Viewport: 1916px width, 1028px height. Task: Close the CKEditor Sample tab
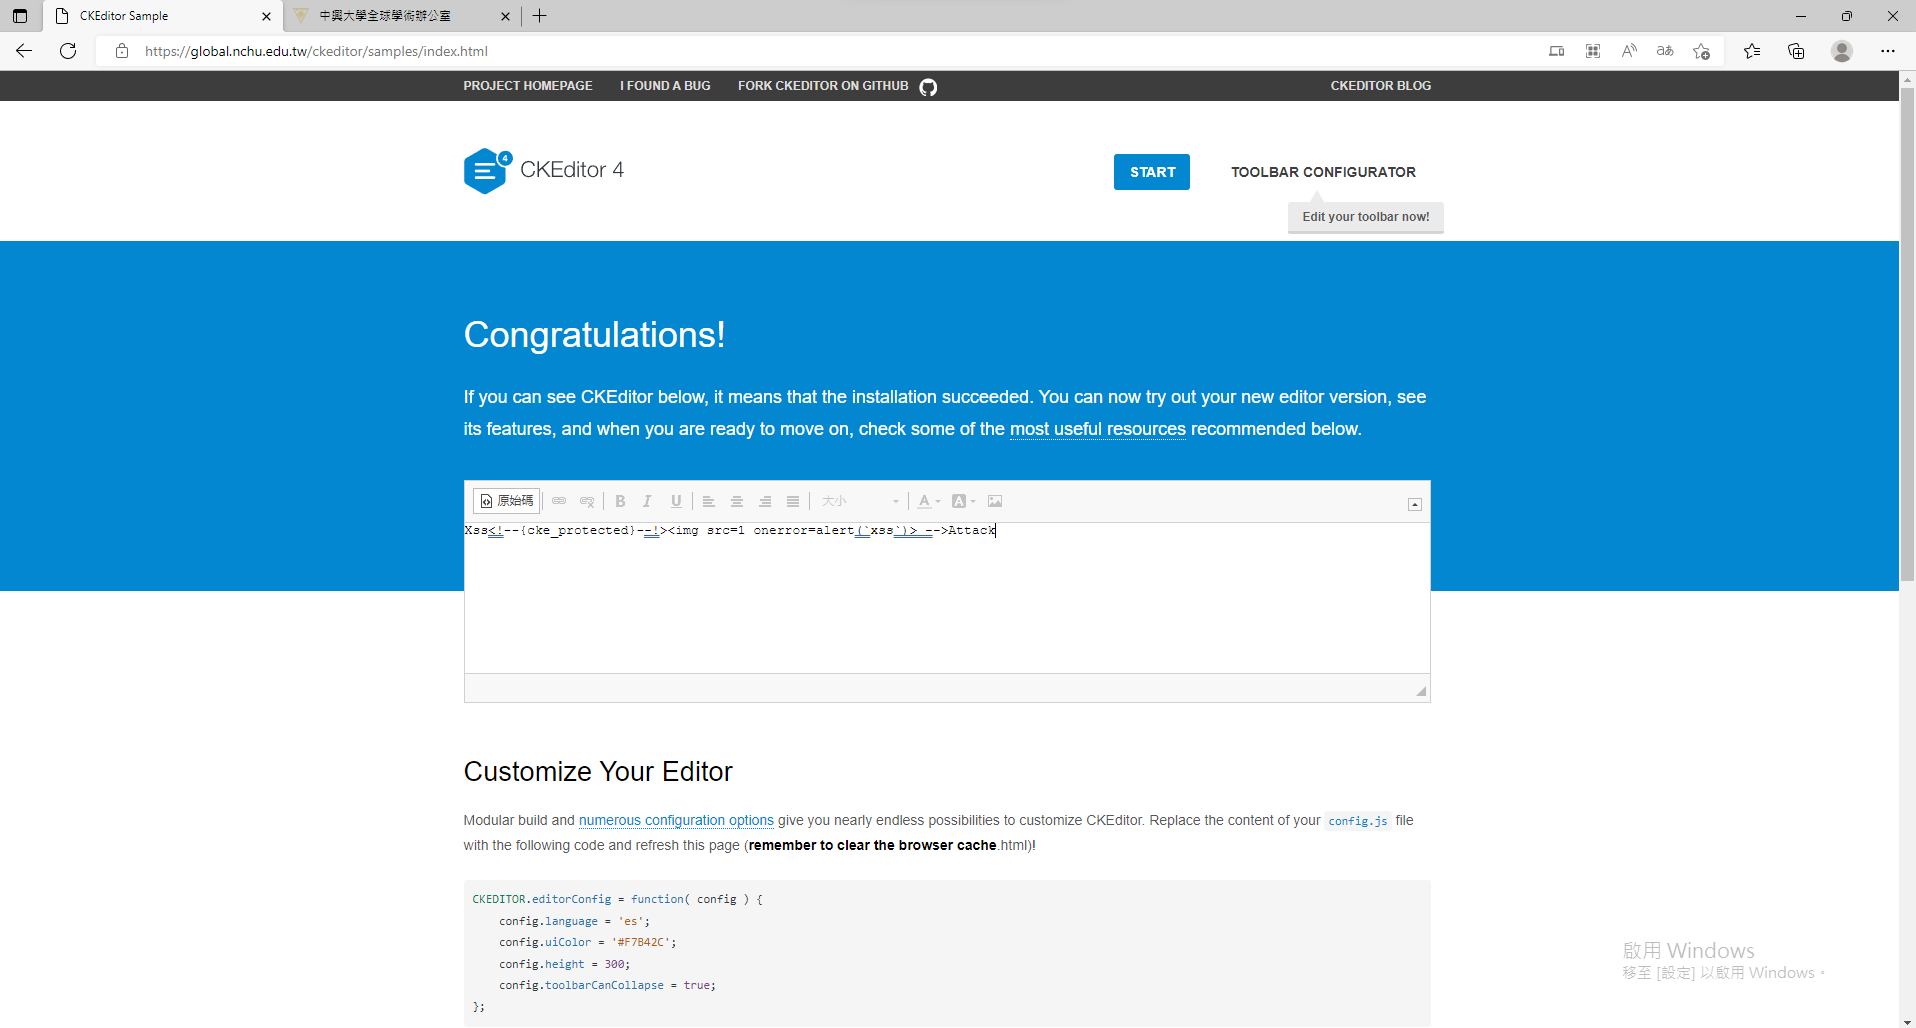click(266, 16)
